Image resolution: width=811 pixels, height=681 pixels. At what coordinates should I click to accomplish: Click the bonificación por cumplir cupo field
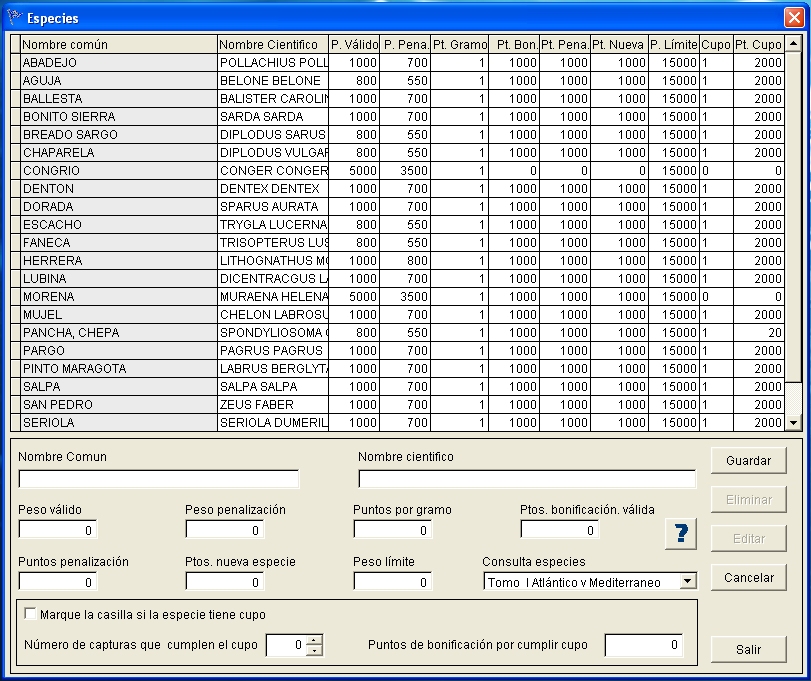(643, 646)
